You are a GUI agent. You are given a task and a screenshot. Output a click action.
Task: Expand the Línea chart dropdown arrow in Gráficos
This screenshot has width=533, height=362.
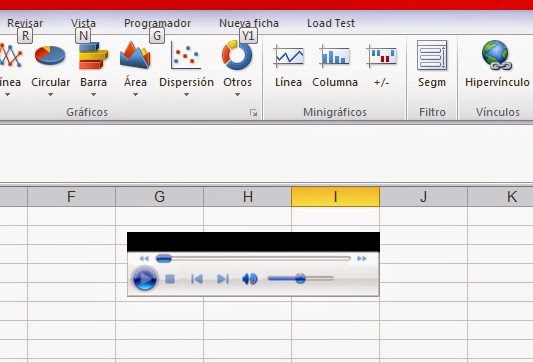[7, 95]
